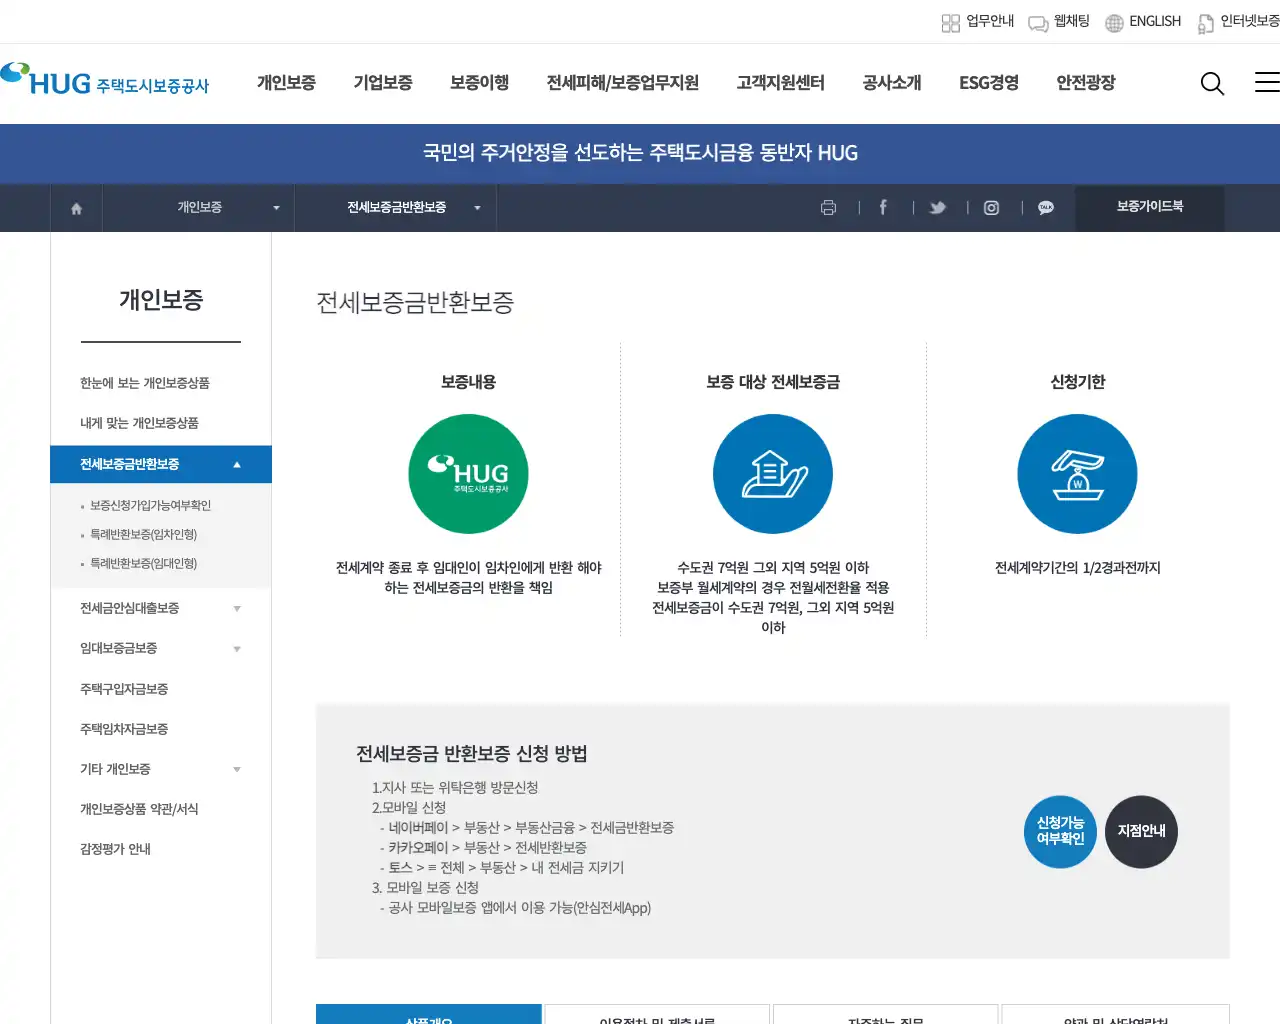Image resolution: width=1280 pixels, height=1024 pixels.
Task: Open the print icon for this page
Action: point(829,208)
